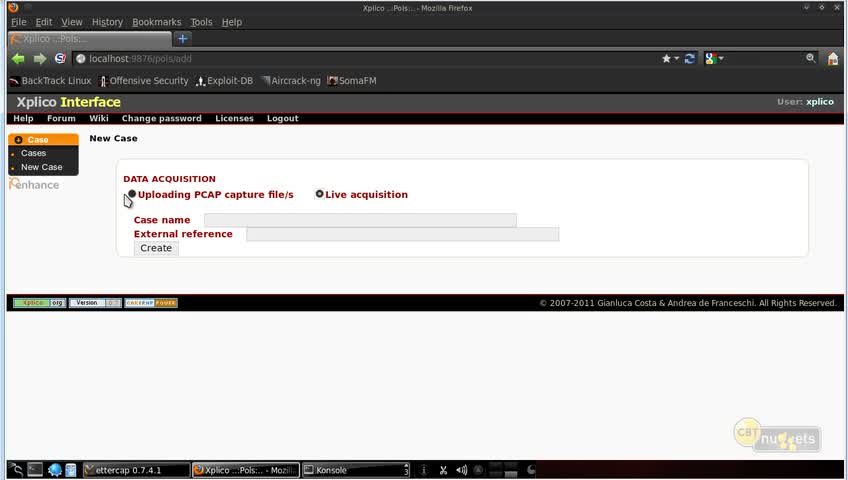Open SomaFM bookmark
The height and width of the screenshot is (480, 848).
coord(352,81)
